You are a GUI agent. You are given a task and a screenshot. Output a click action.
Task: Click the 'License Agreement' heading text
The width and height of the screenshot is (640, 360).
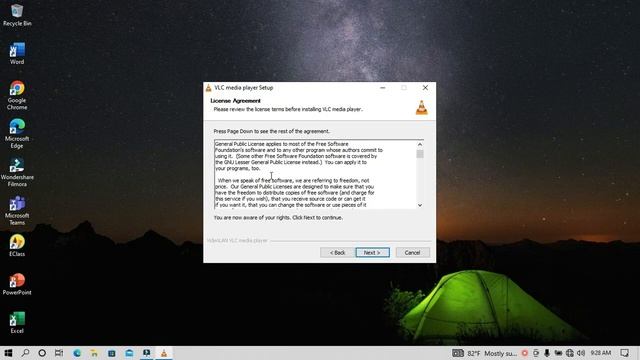pos(236,100)
